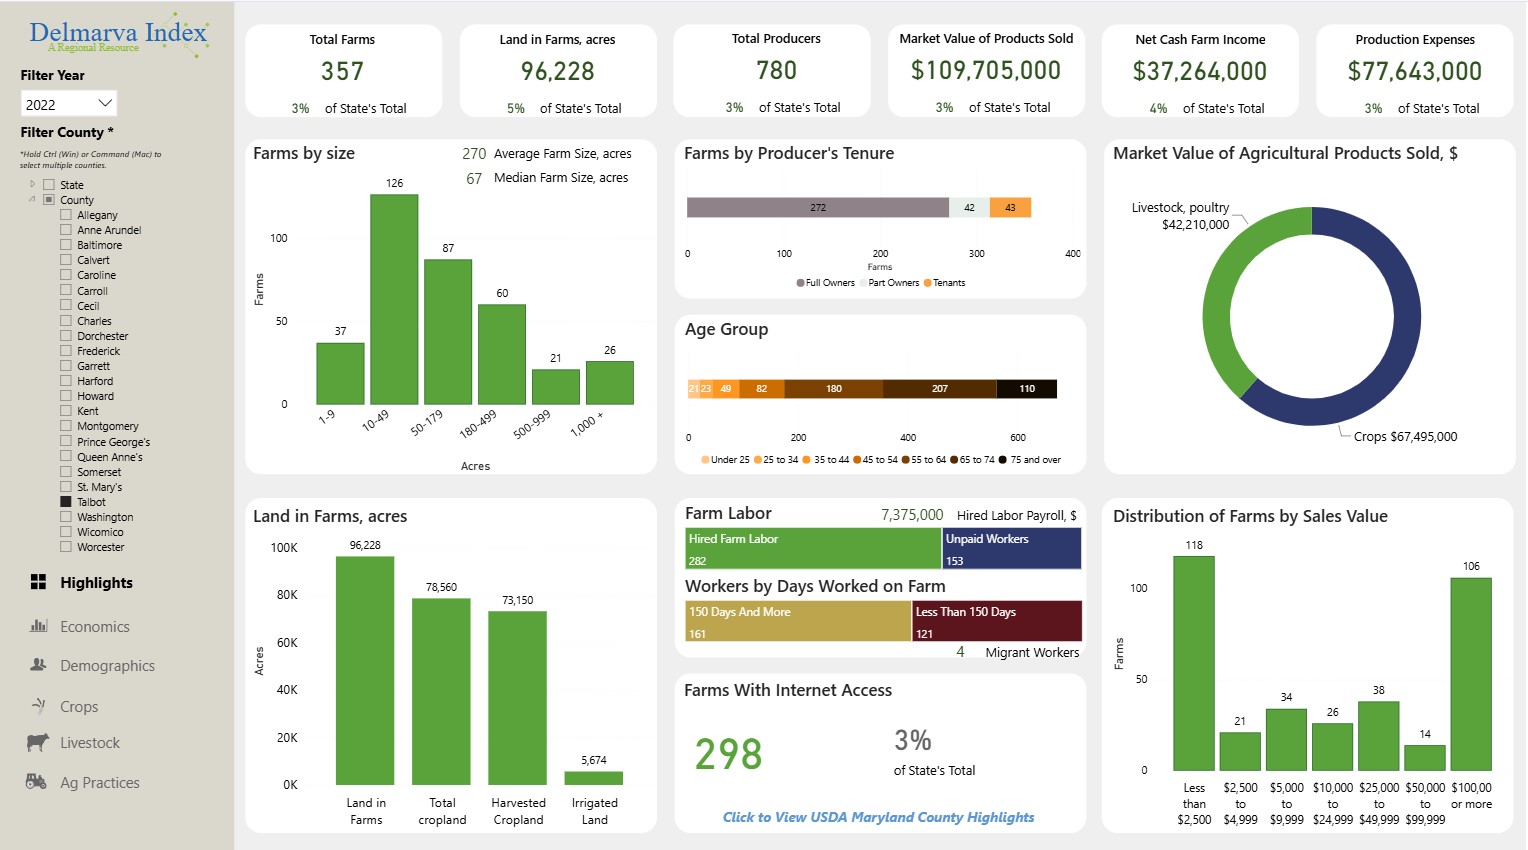The image size is (1528, 850).
Task: Click the USDA Maryland County Highlights link
Action: coord(878,817)
